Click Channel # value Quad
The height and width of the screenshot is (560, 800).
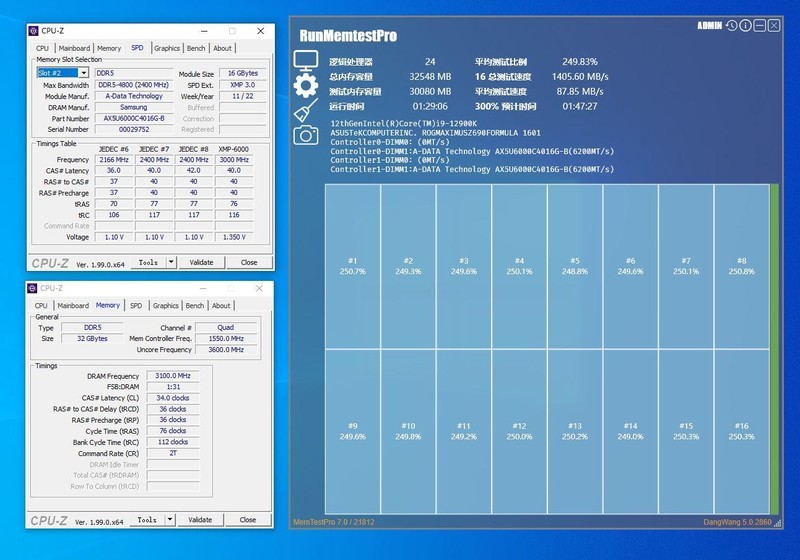pyautogui.click(x=226, y=327)
